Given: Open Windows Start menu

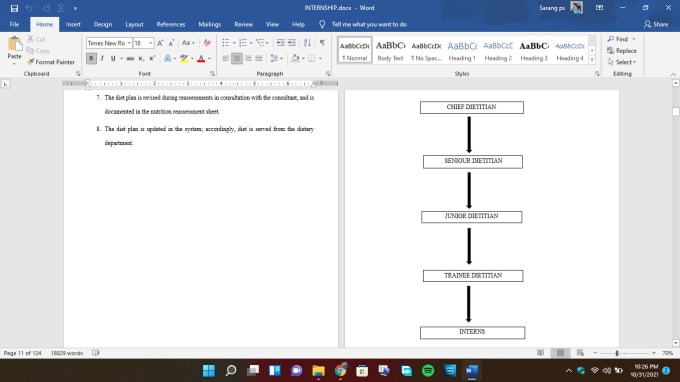Looking at the screenshot, I should coord(209,371).
